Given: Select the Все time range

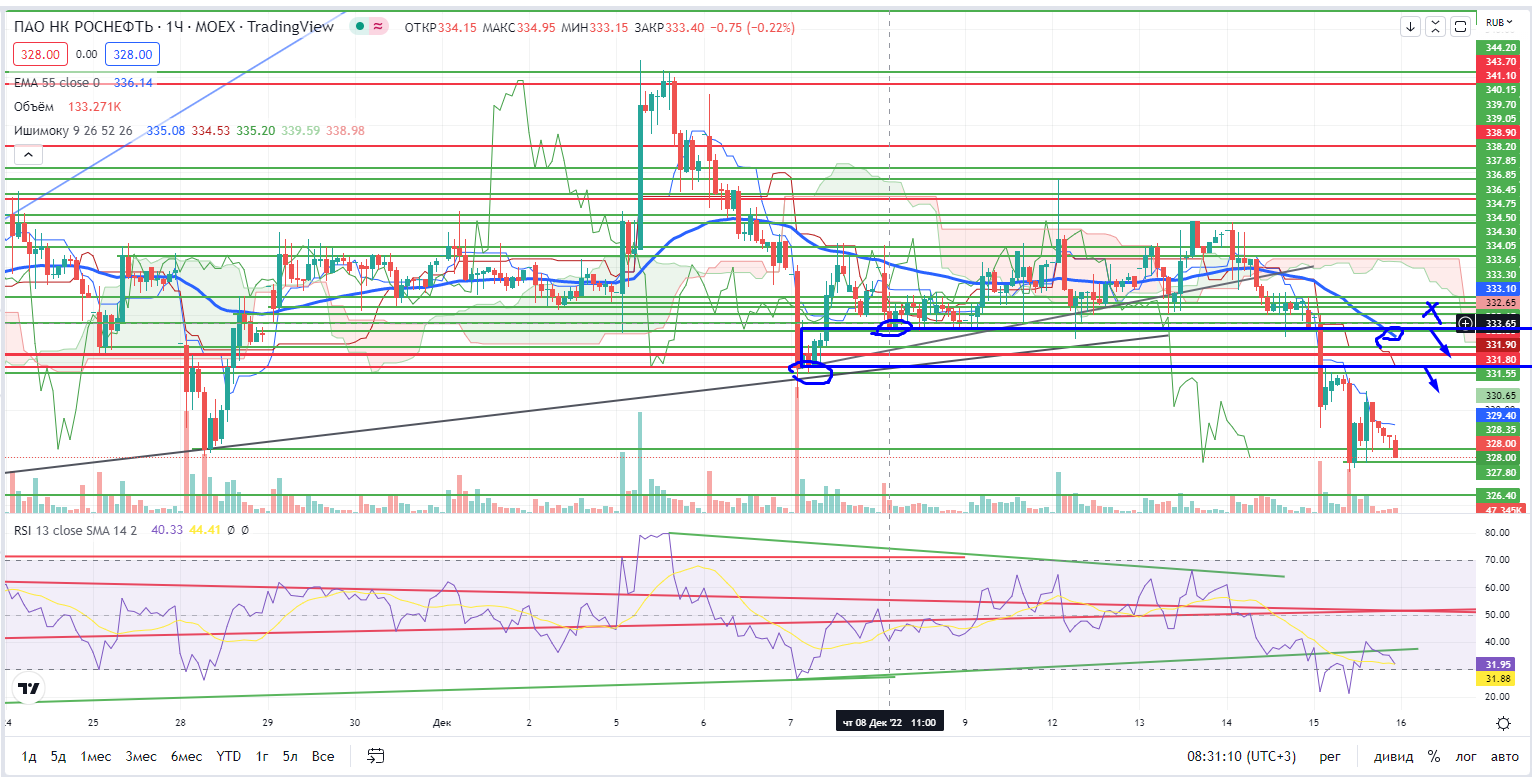Looking at the screenshot, I should 322,756.
